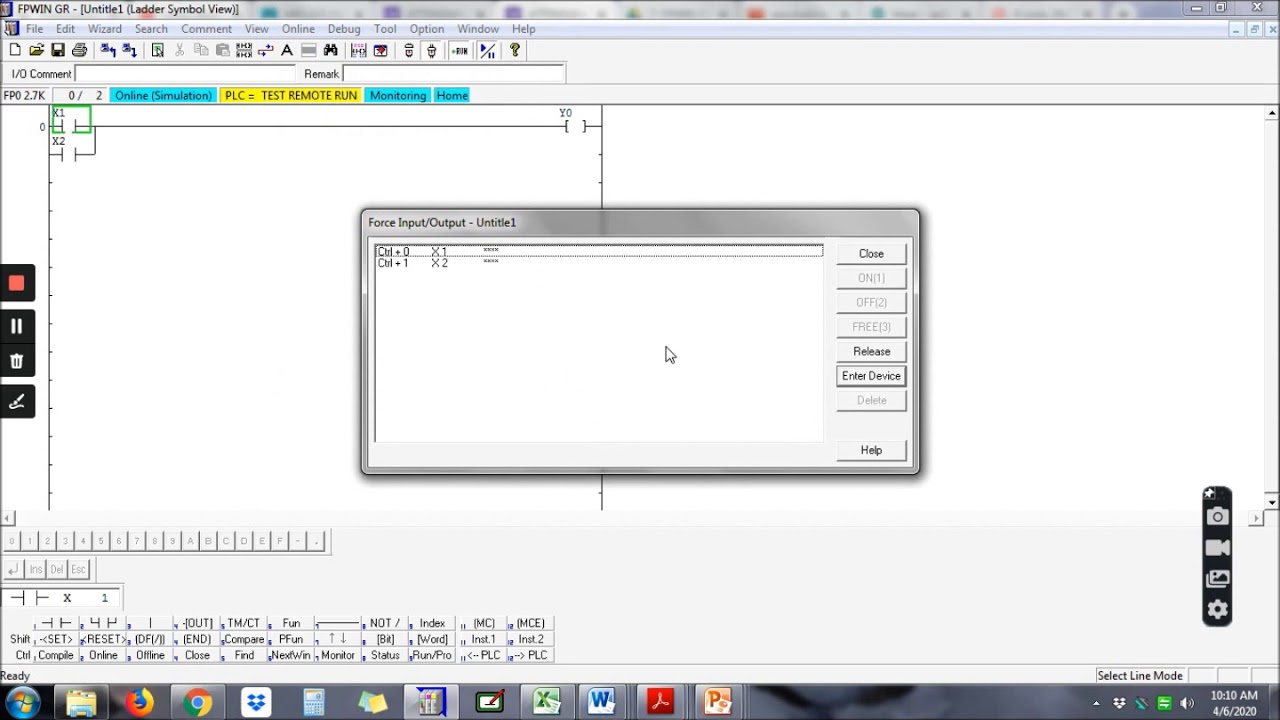Click the Home status indicator
Image resolution: width=1280 pixels, height=720 pixels.
coord(452,96)
